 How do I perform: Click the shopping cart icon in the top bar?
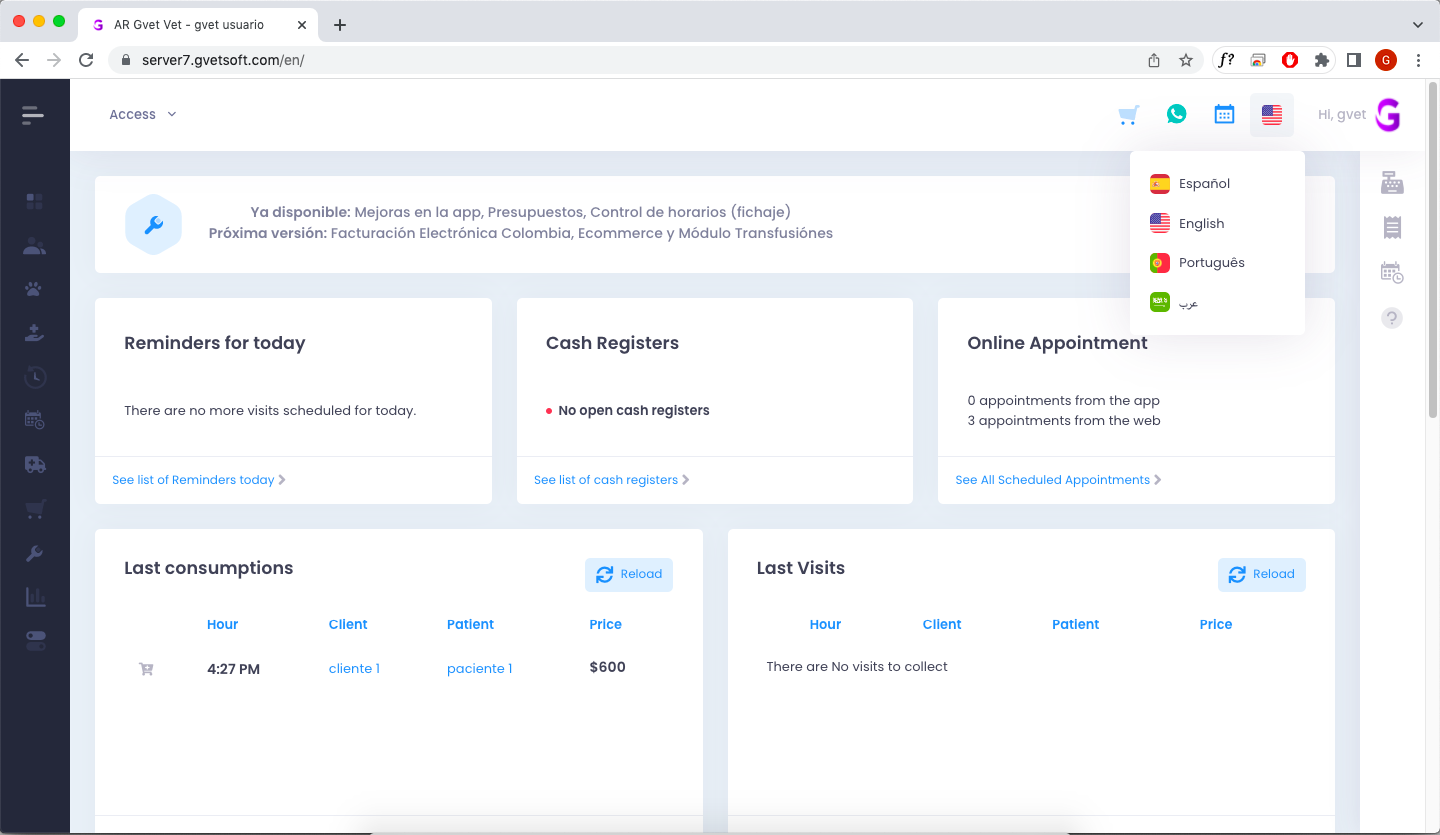point(1128,114)
